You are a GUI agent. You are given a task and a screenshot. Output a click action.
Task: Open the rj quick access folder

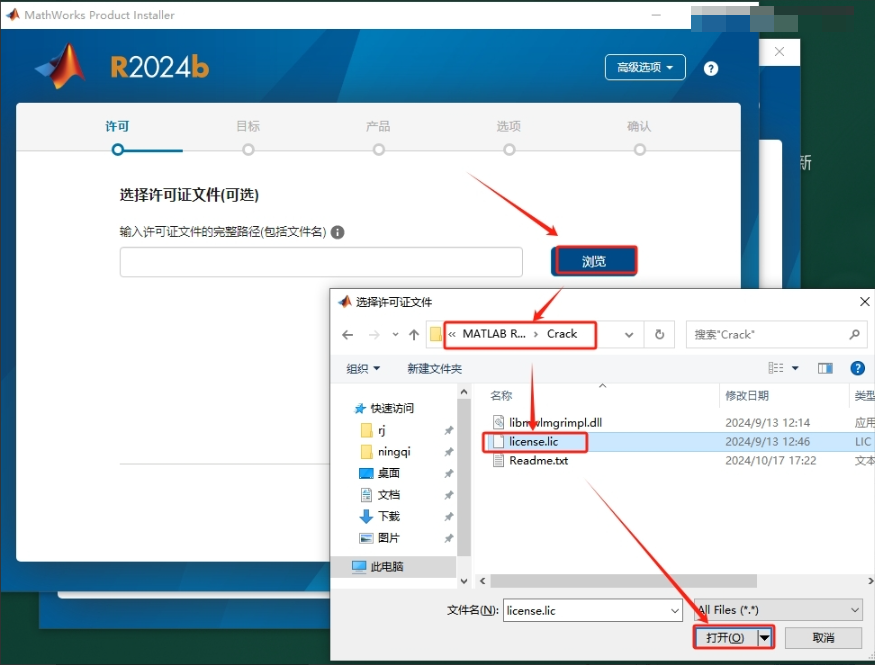(x=382, y=430)
